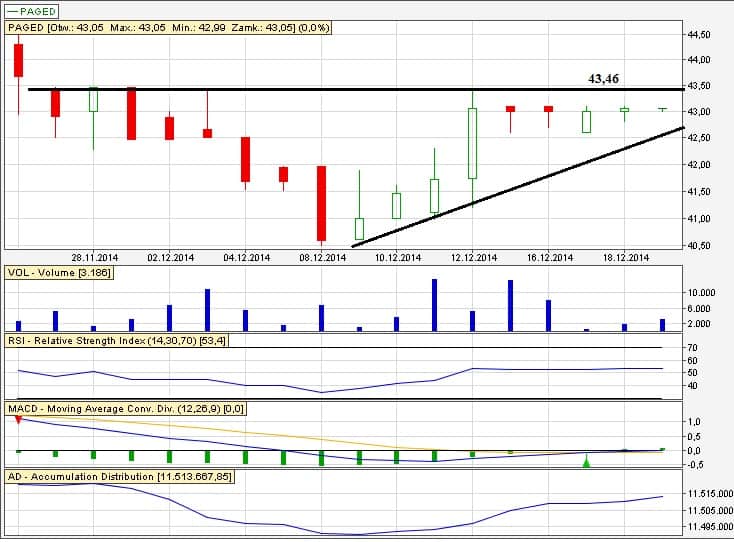The image size is (734, 542).
Task: Click the 10.000 volume axis value
Action: [x=701, y=293]
